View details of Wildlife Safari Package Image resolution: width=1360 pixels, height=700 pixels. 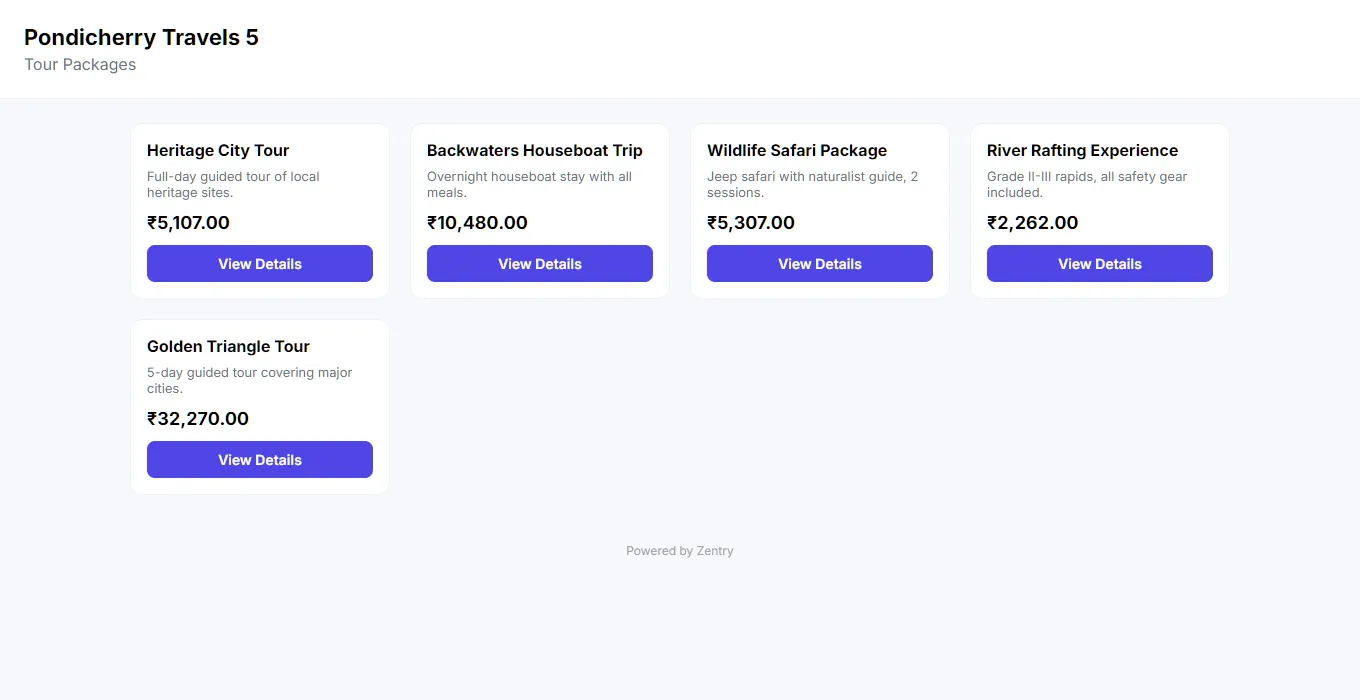820,264
